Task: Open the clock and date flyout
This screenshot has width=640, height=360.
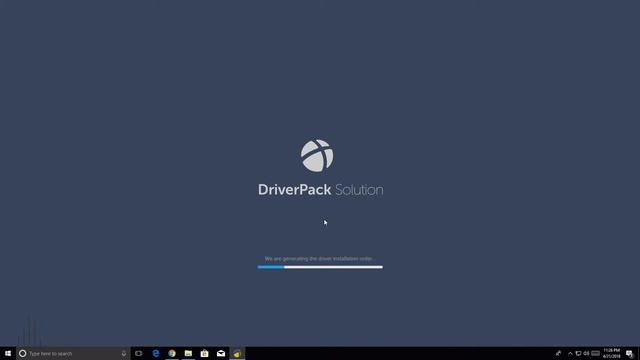Action: click(611, 353)
